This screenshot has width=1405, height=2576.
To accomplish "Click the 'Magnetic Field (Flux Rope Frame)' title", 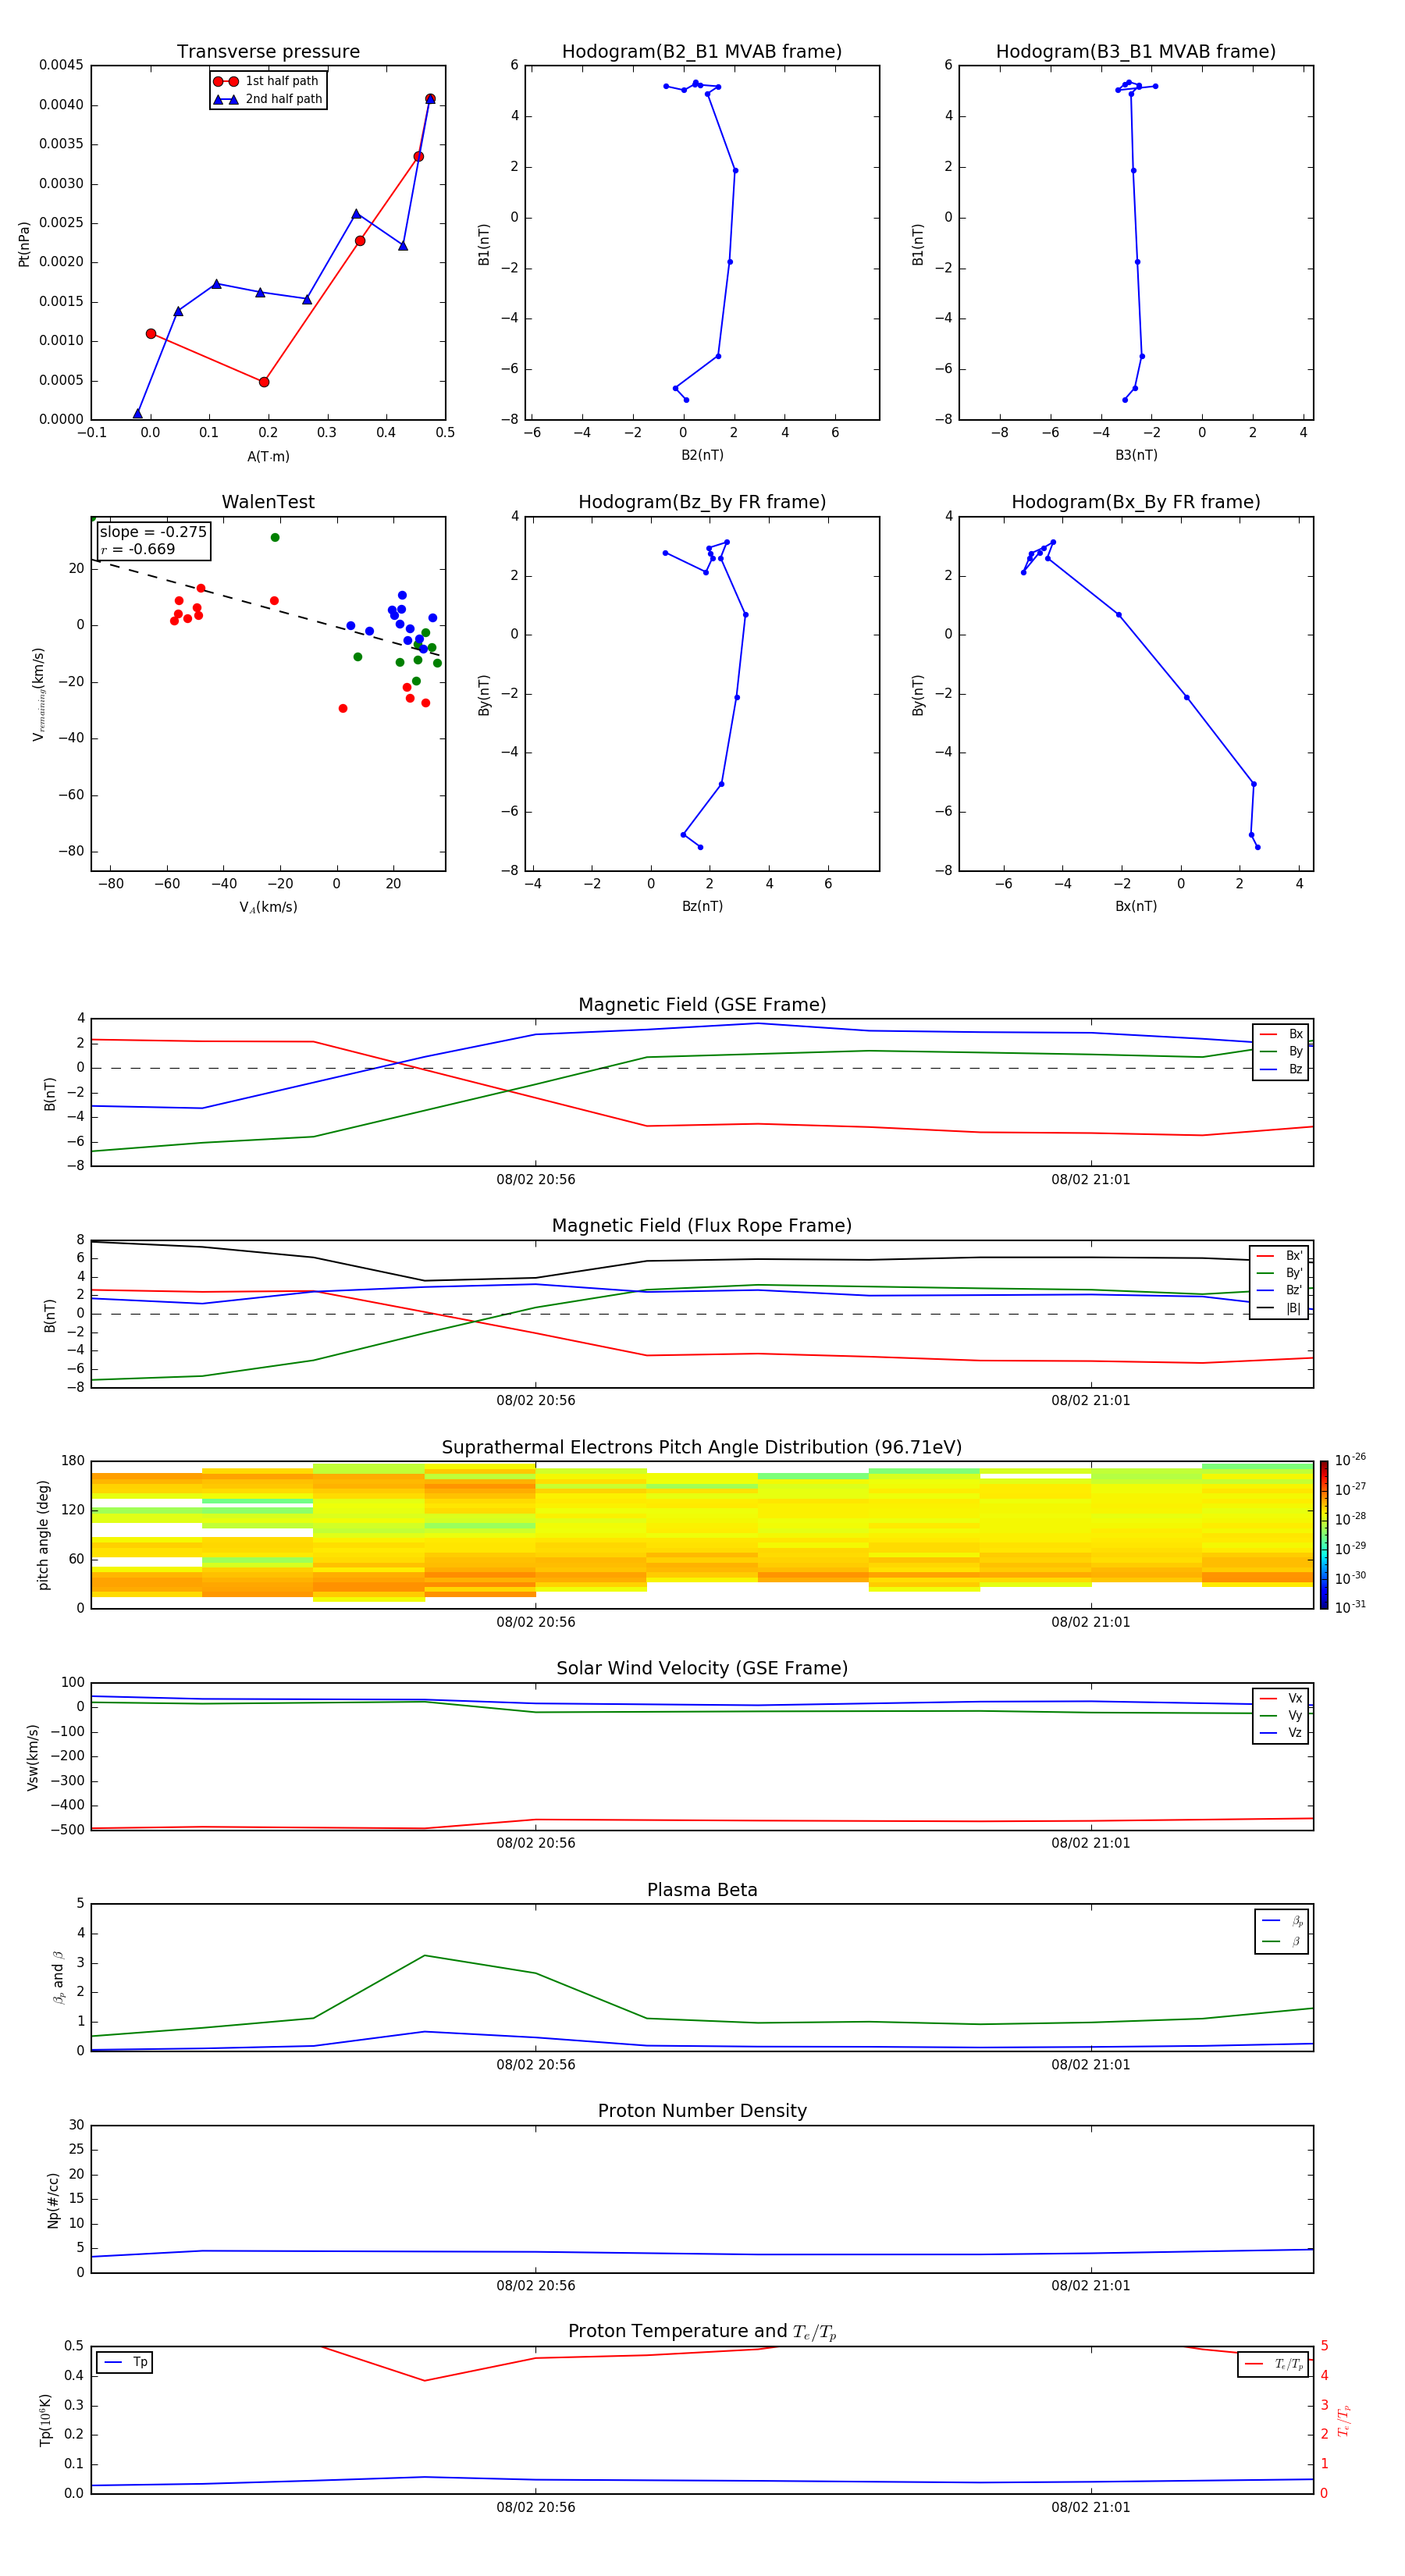I will point(702,1226).
